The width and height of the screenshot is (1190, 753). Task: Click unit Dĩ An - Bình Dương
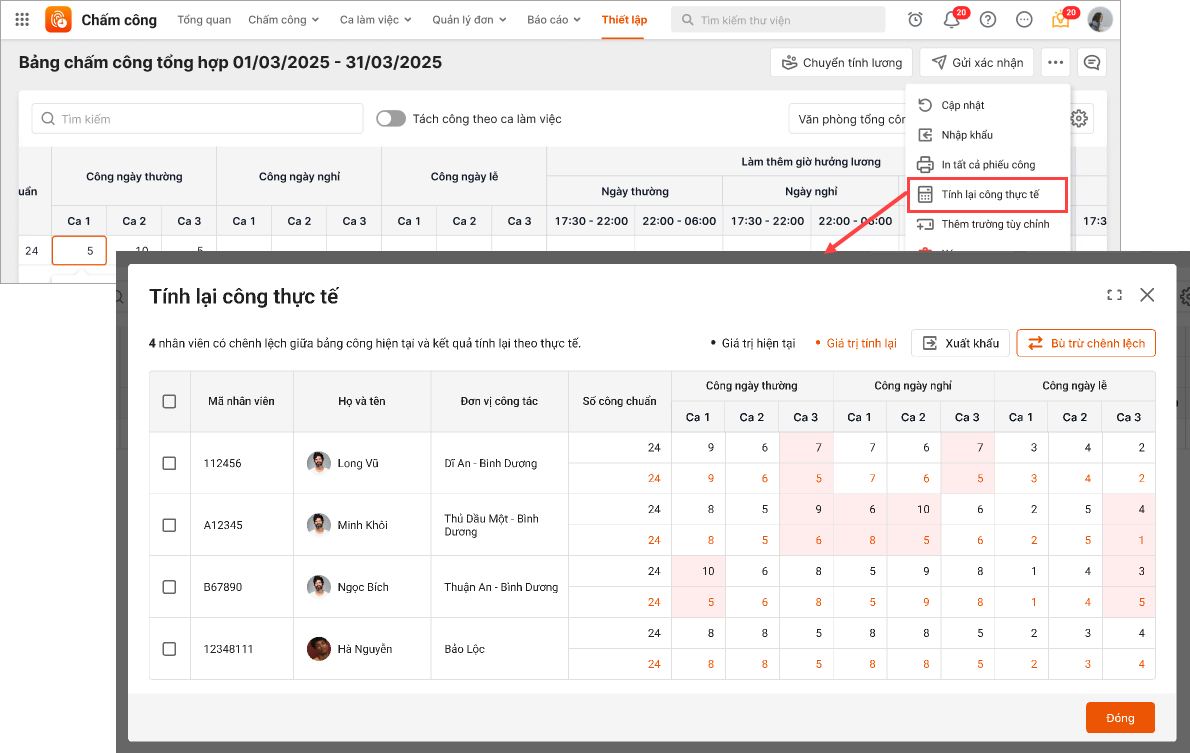tap(490, 463)
